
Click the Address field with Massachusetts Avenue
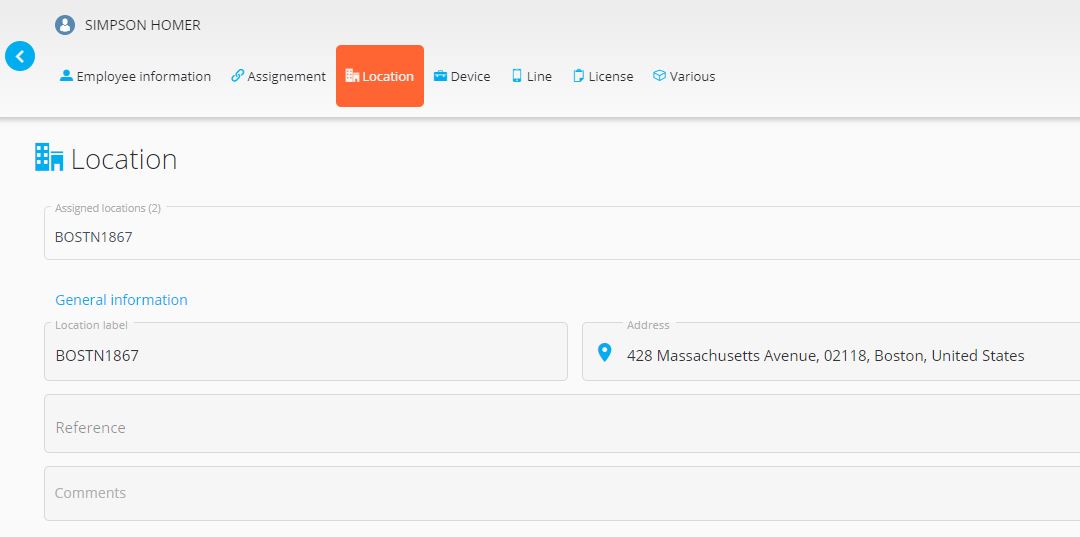(x=831, y=351)
